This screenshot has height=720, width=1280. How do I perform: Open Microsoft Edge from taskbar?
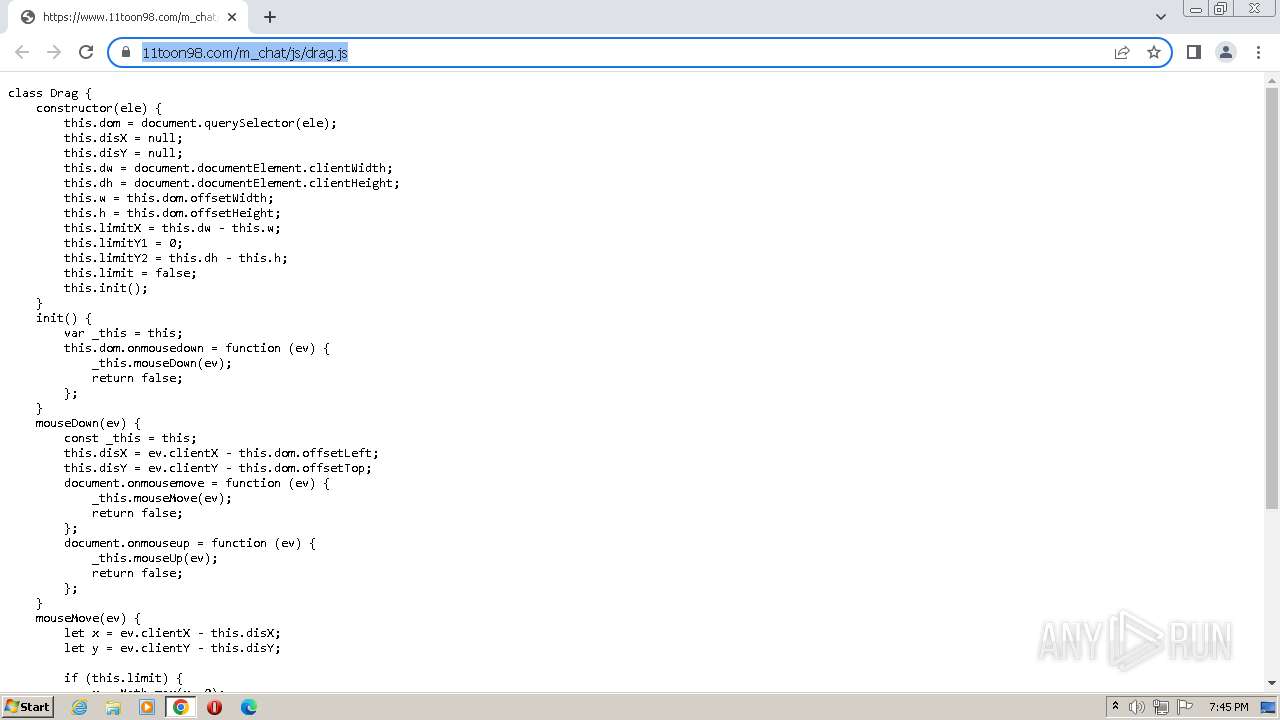(248, 707)
